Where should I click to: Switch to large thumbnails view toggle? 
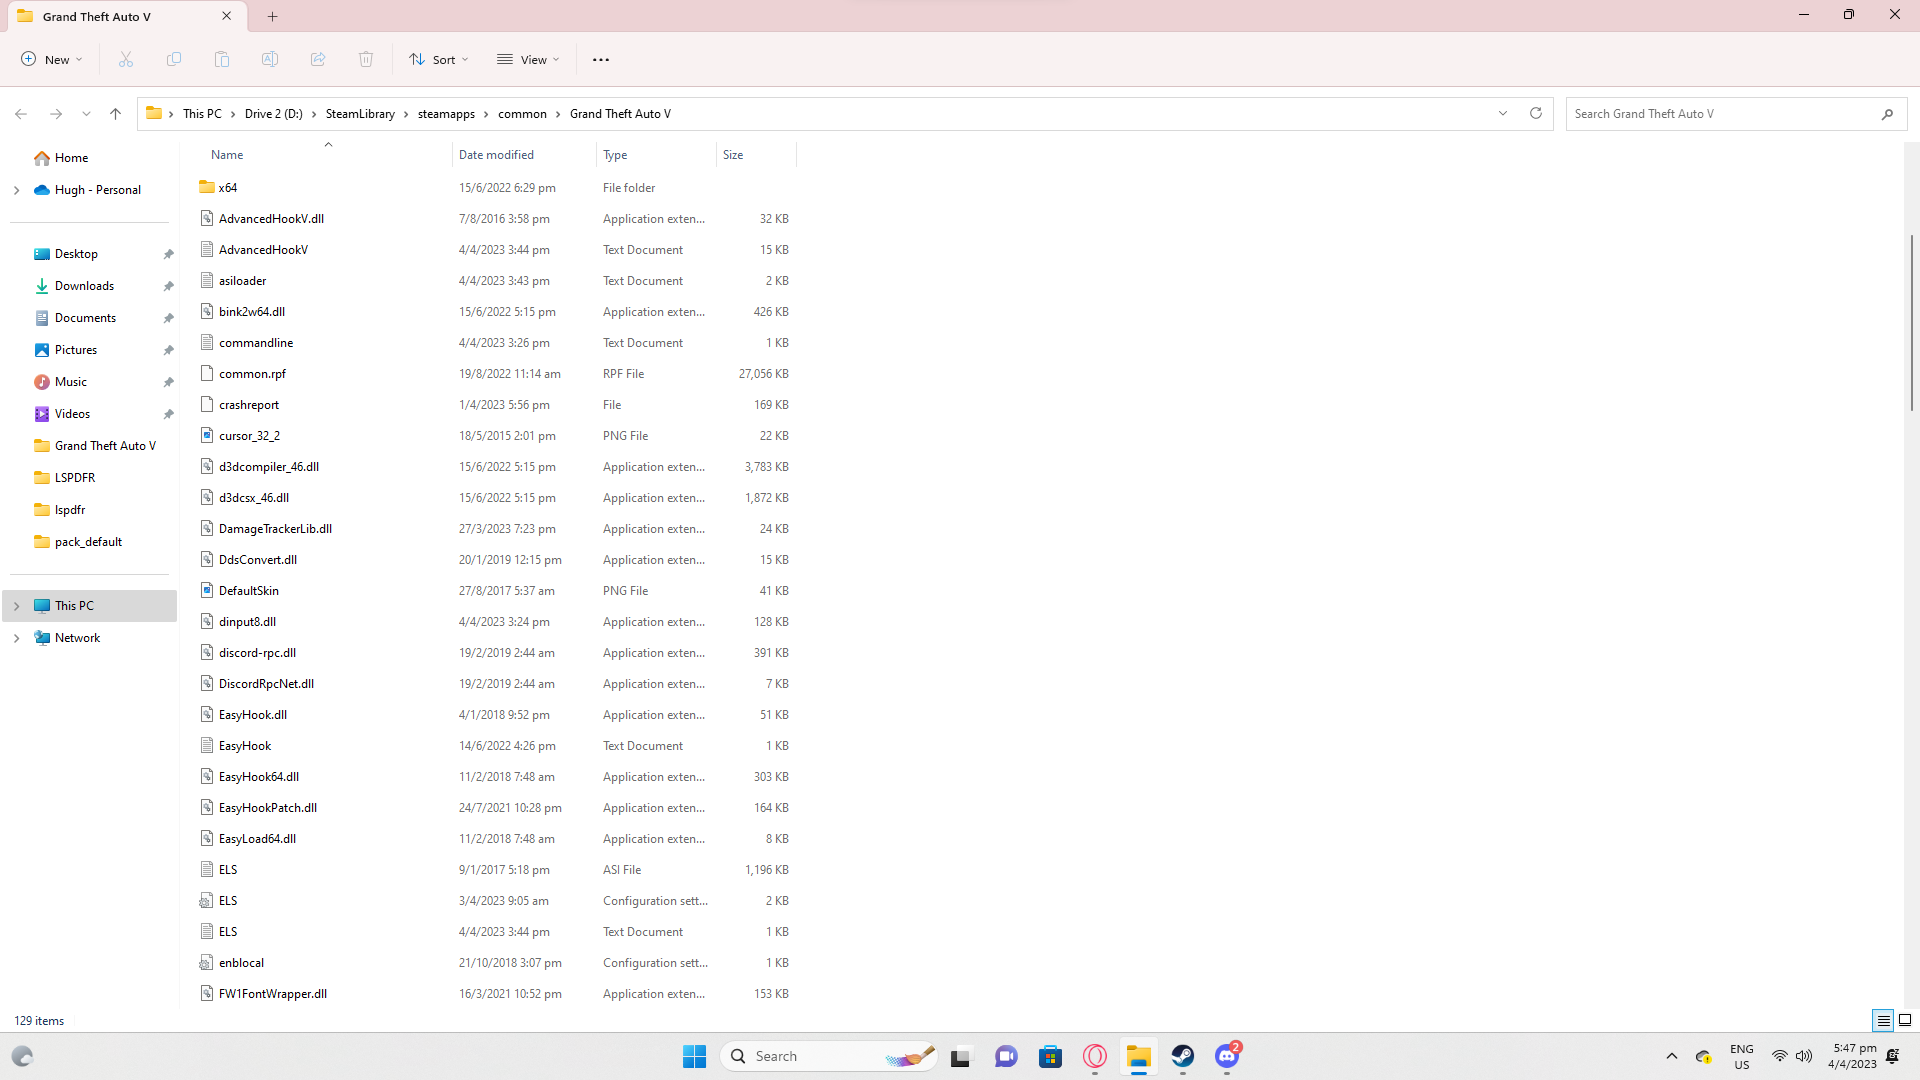pyautogui.click(x=1905, y=1021)
